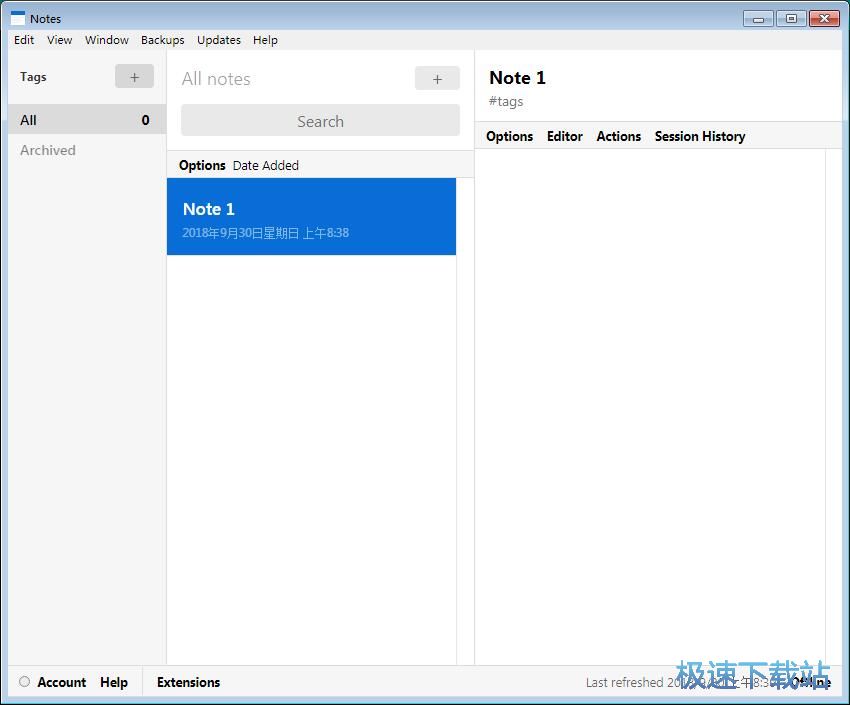Screen dimensions: 850x705
Task: Open the Window menu
Action: [107, 40]
